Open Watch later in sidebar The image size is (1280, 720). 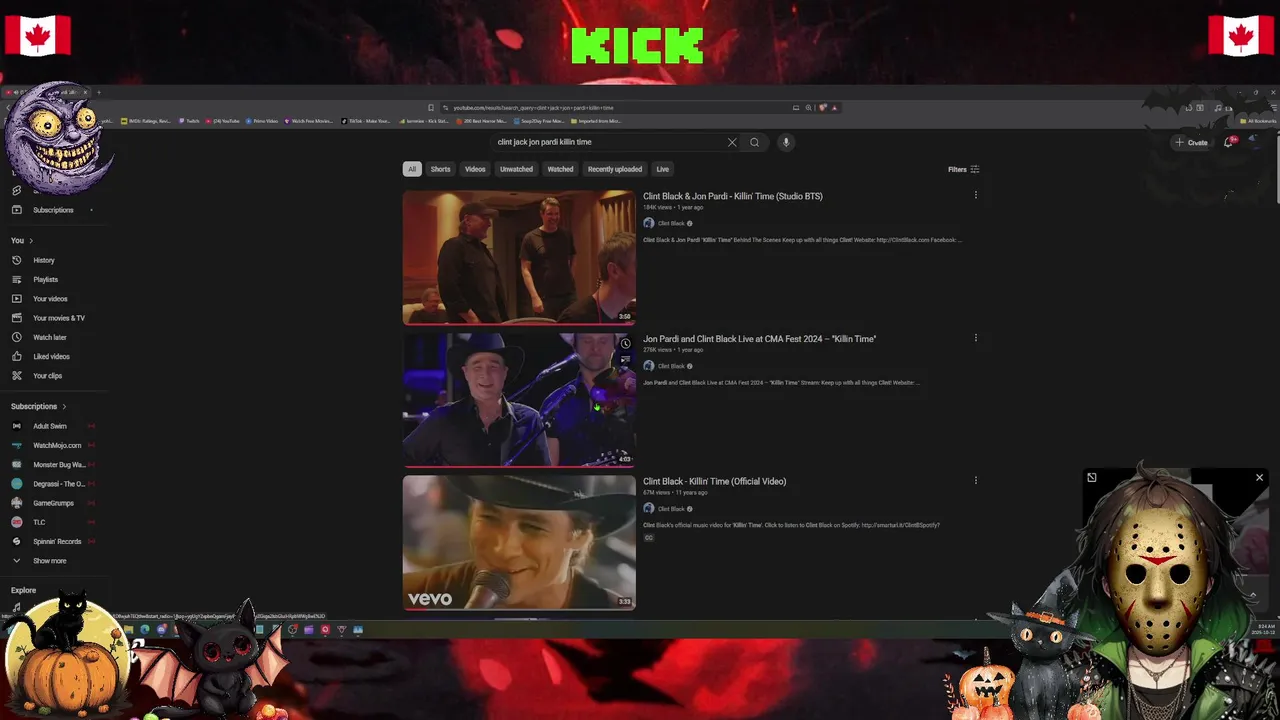pyautogui.click(x=49, y=337)
